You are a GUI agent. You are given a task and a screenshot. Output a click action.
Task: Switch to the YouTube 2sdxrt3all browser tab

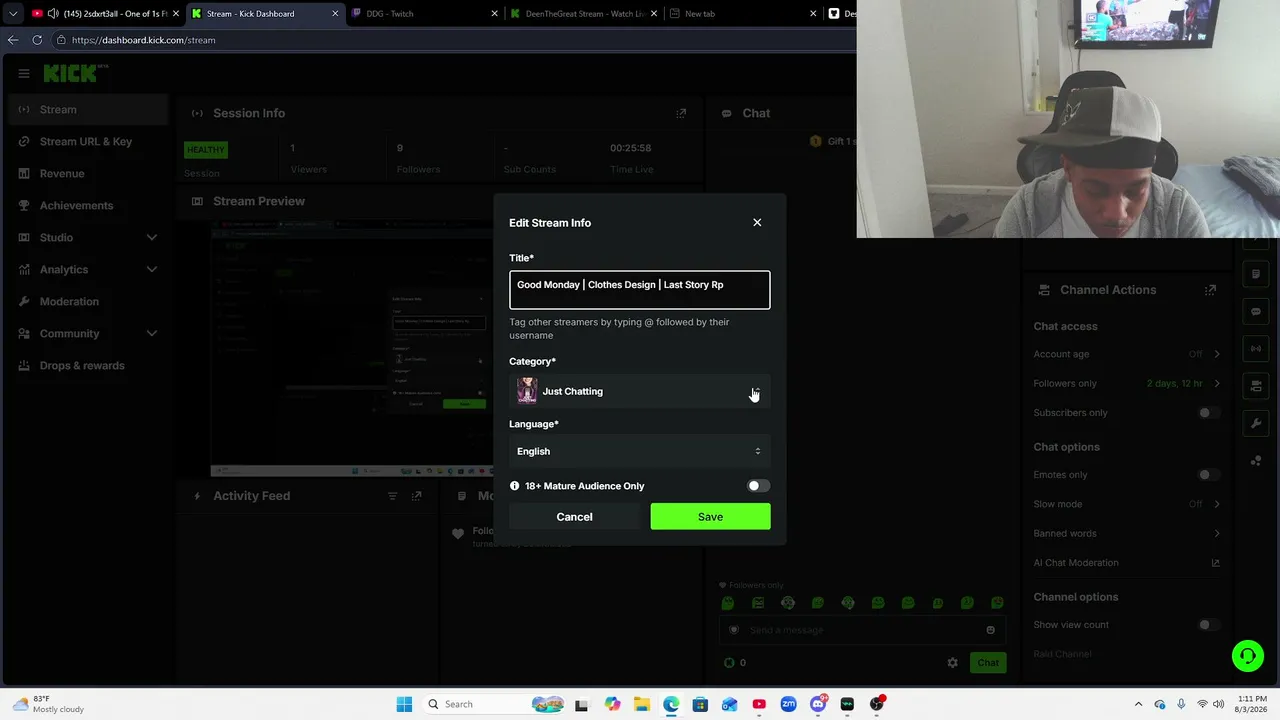pos(106,14)
